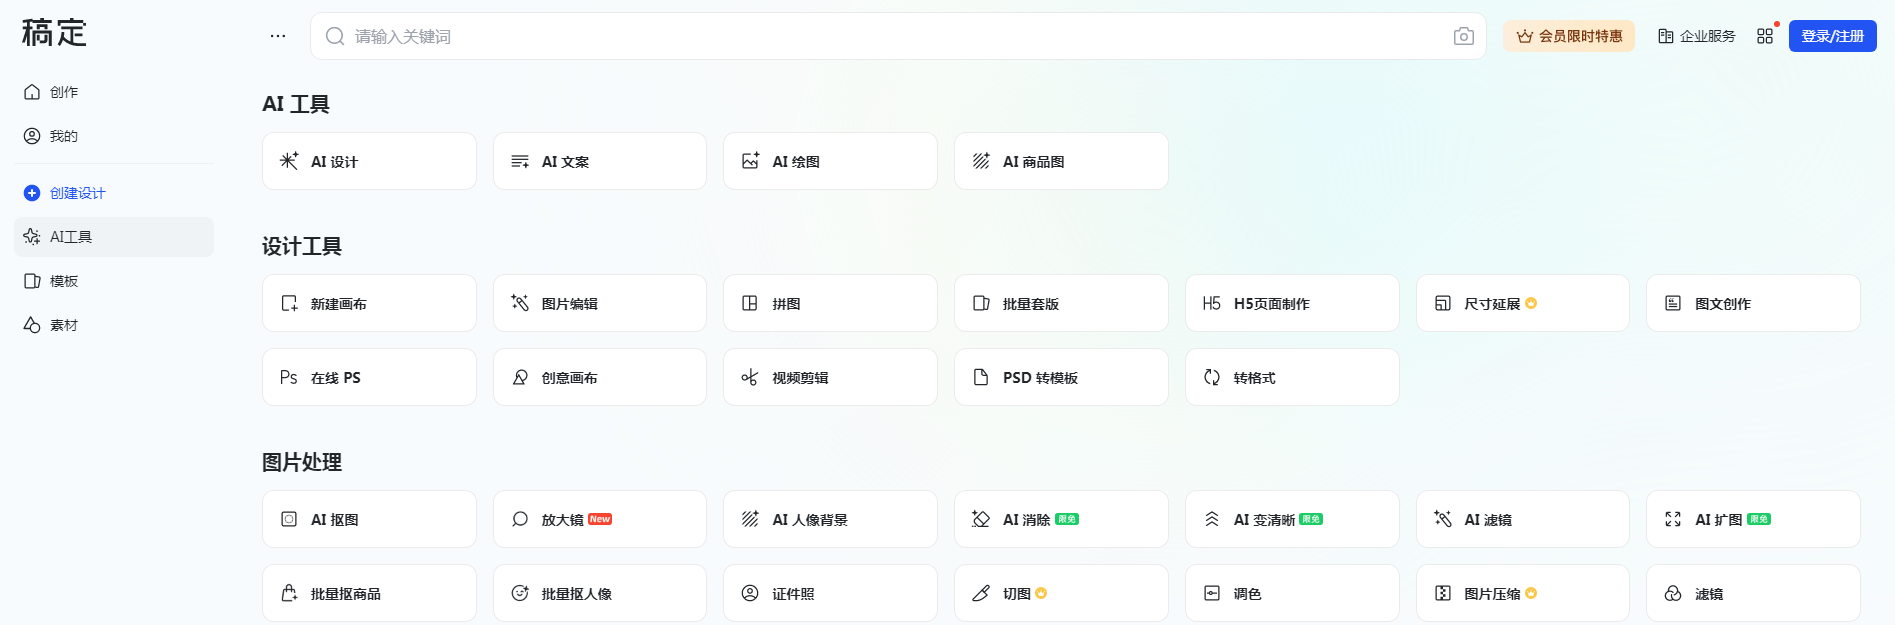
Task: Click the 登录/注册 button
Action: pos(1832,36)
